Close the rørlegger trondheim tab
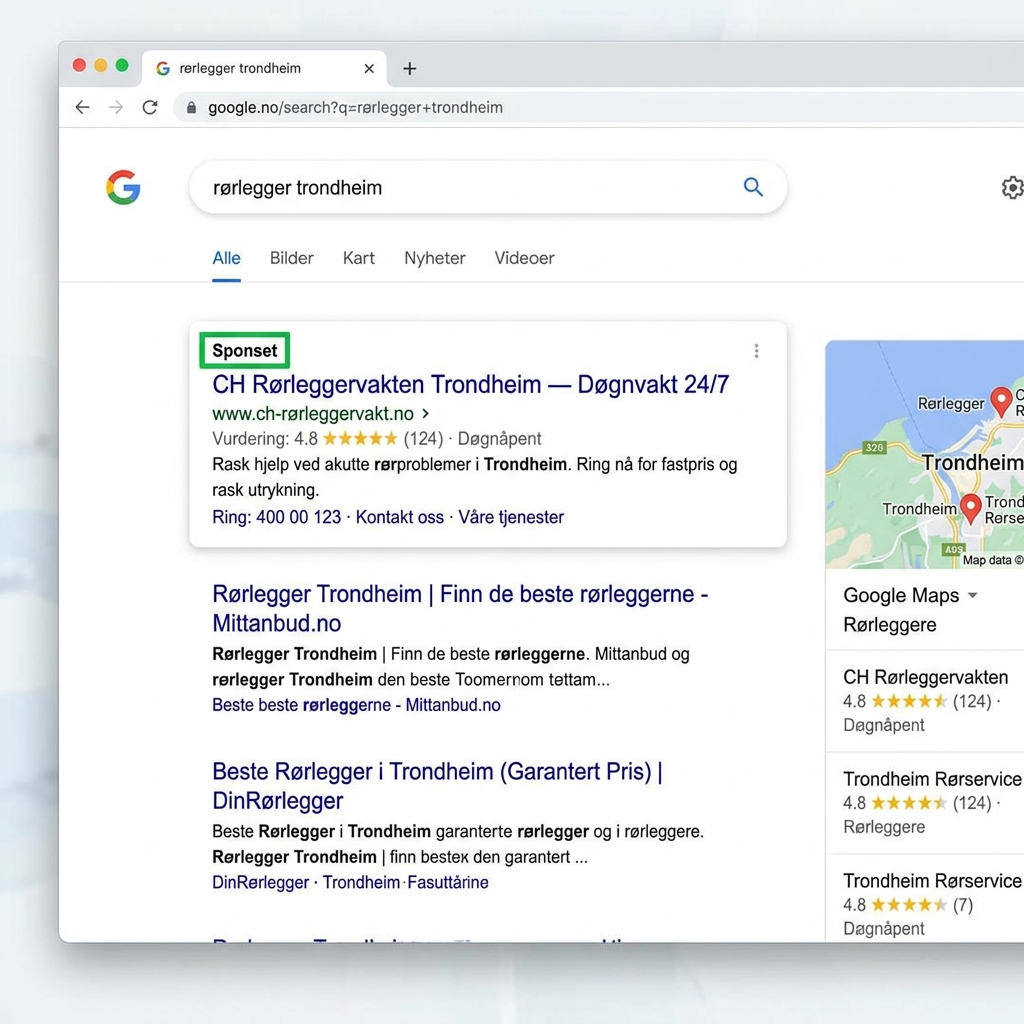 [369, 69]
